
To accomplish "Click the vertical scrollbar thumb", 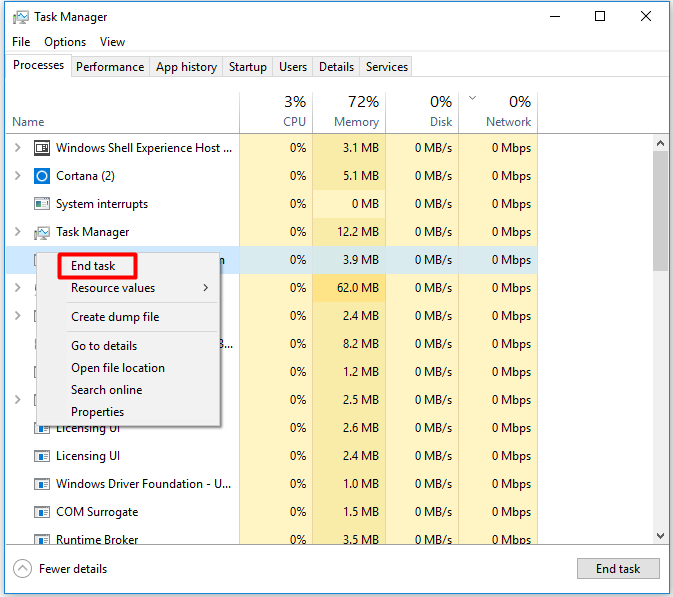I will (x=661, y=211).
